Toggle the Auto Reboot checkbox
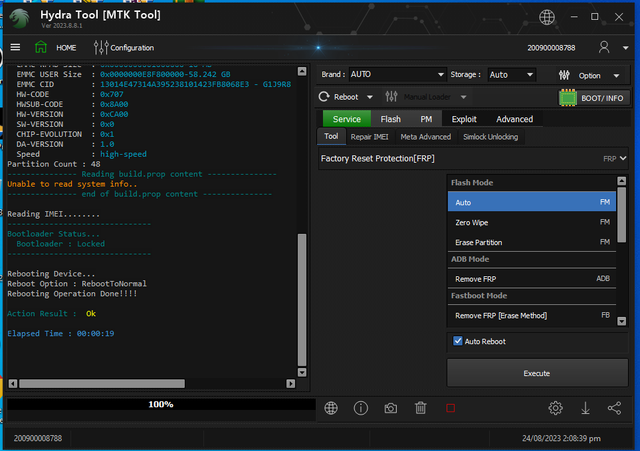640x451 pixels. tap(458, 341)
